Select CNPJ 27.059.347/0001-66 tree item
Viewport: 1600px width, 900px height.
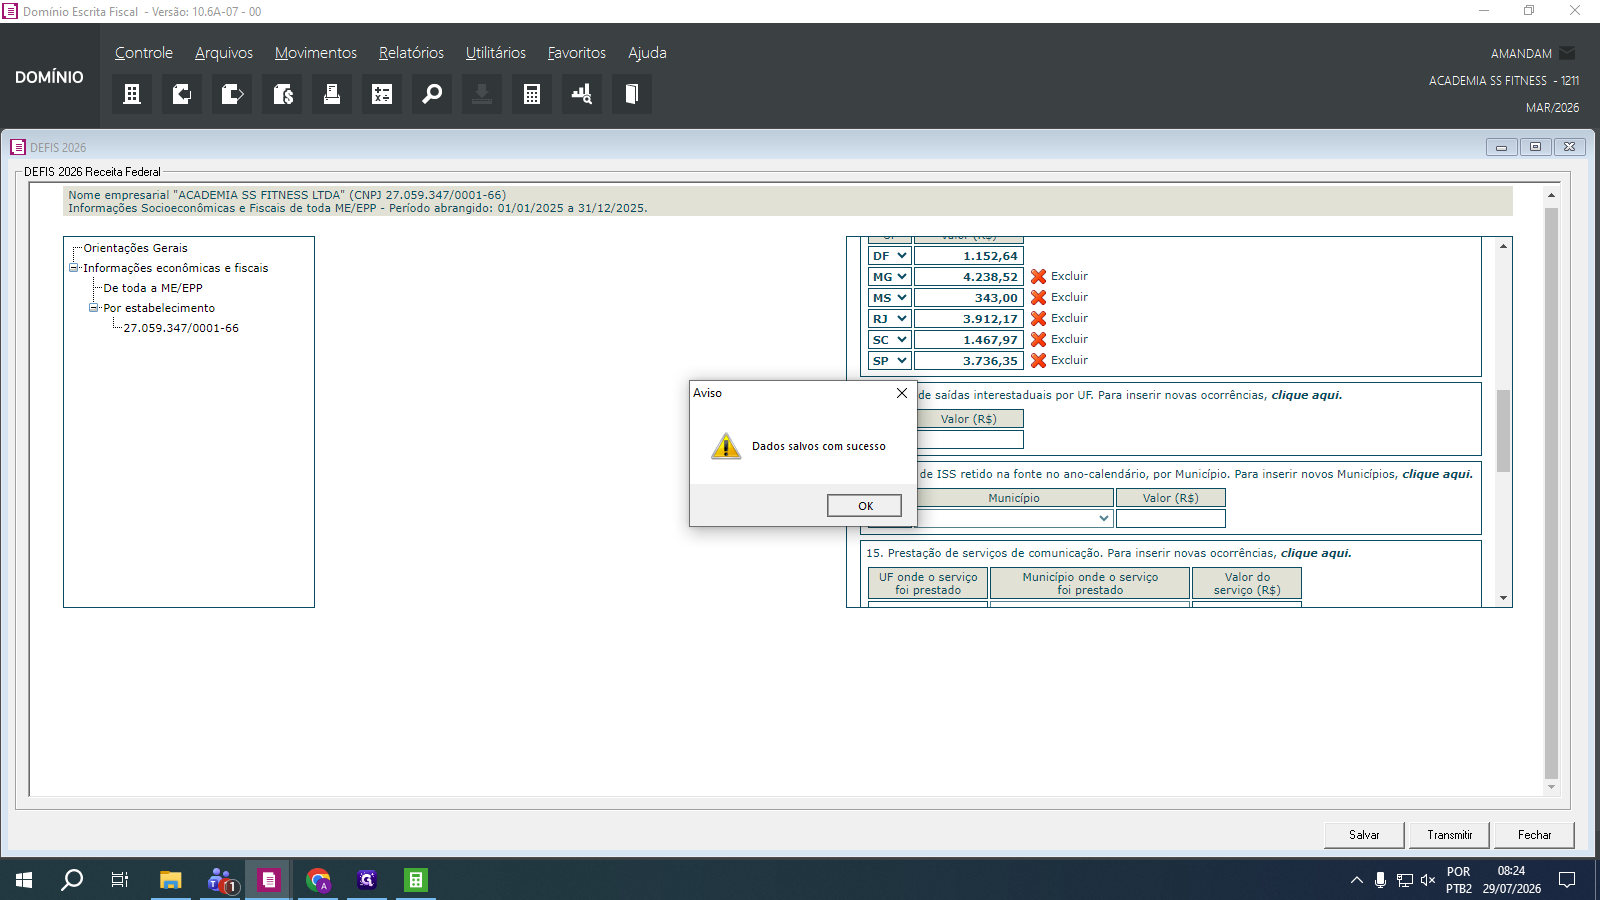click(x=181, y=328)
